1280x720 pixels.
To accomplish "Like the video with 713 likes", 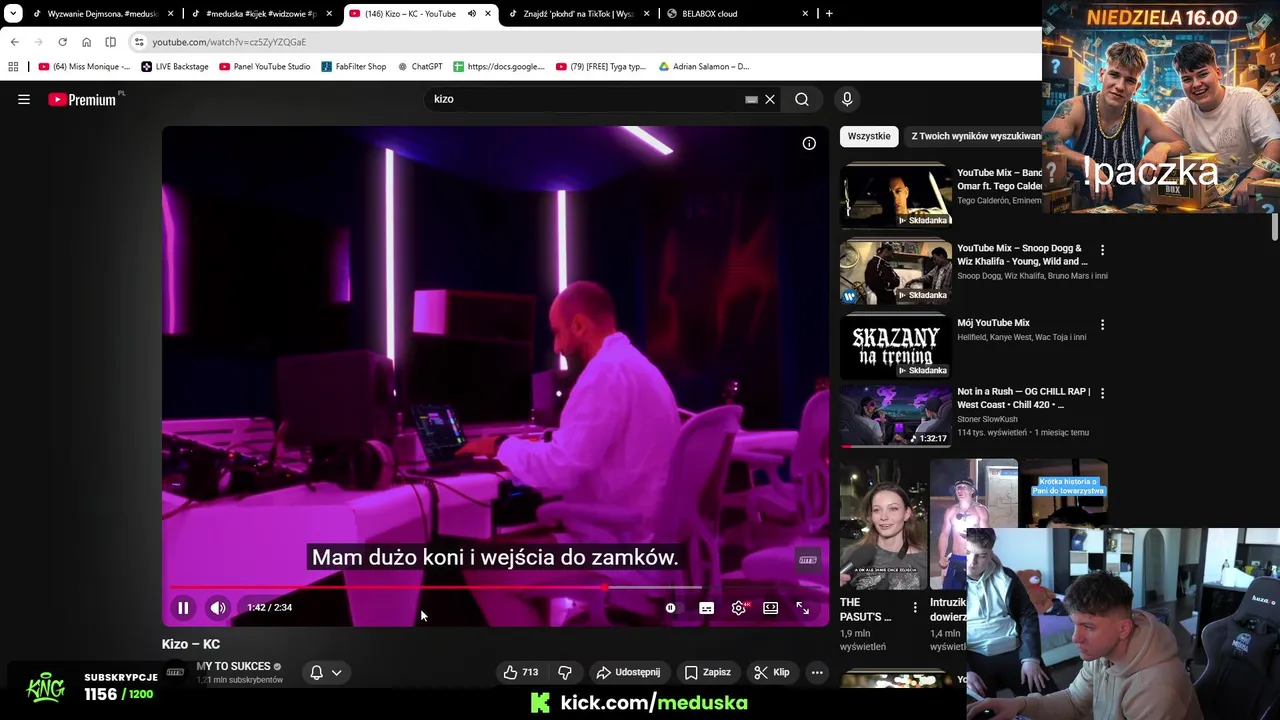I will [521, 672].
